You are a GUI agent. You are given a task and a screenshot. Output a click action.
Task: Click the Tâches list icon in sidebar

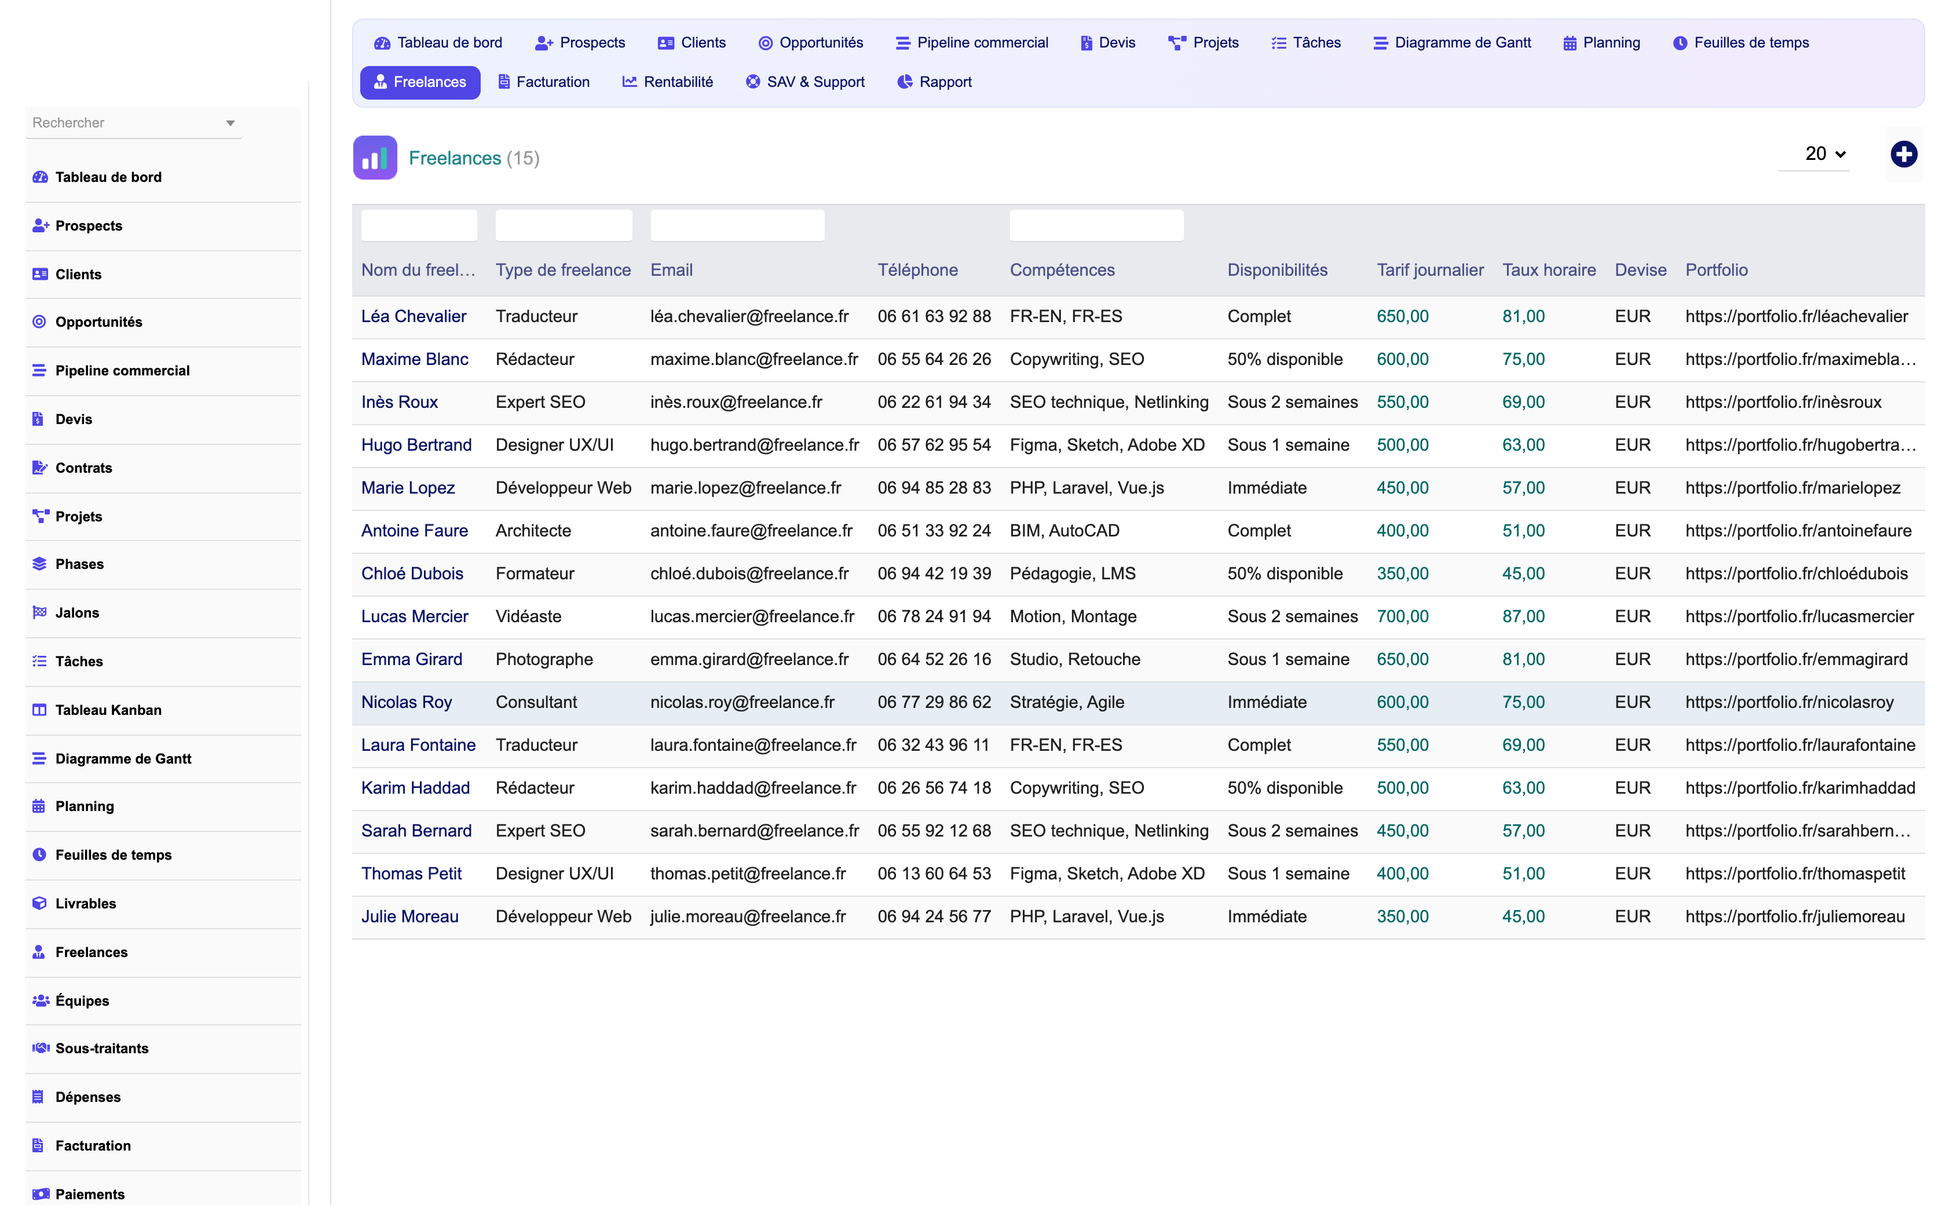pos(40,661)
